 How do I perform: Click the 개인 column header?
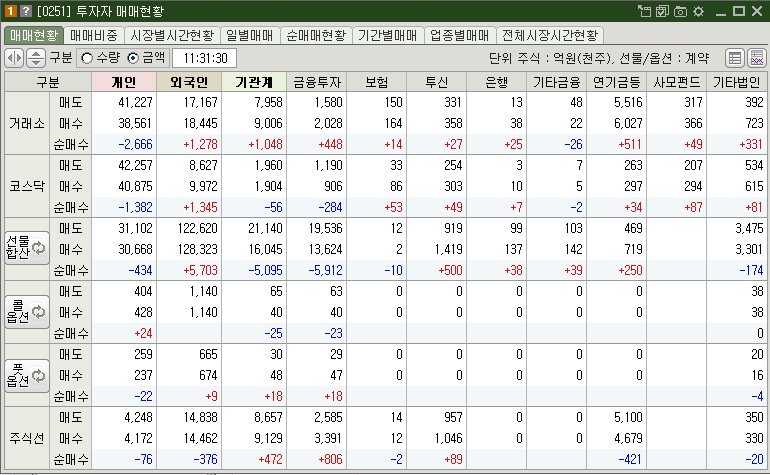[x=124, y=82]
